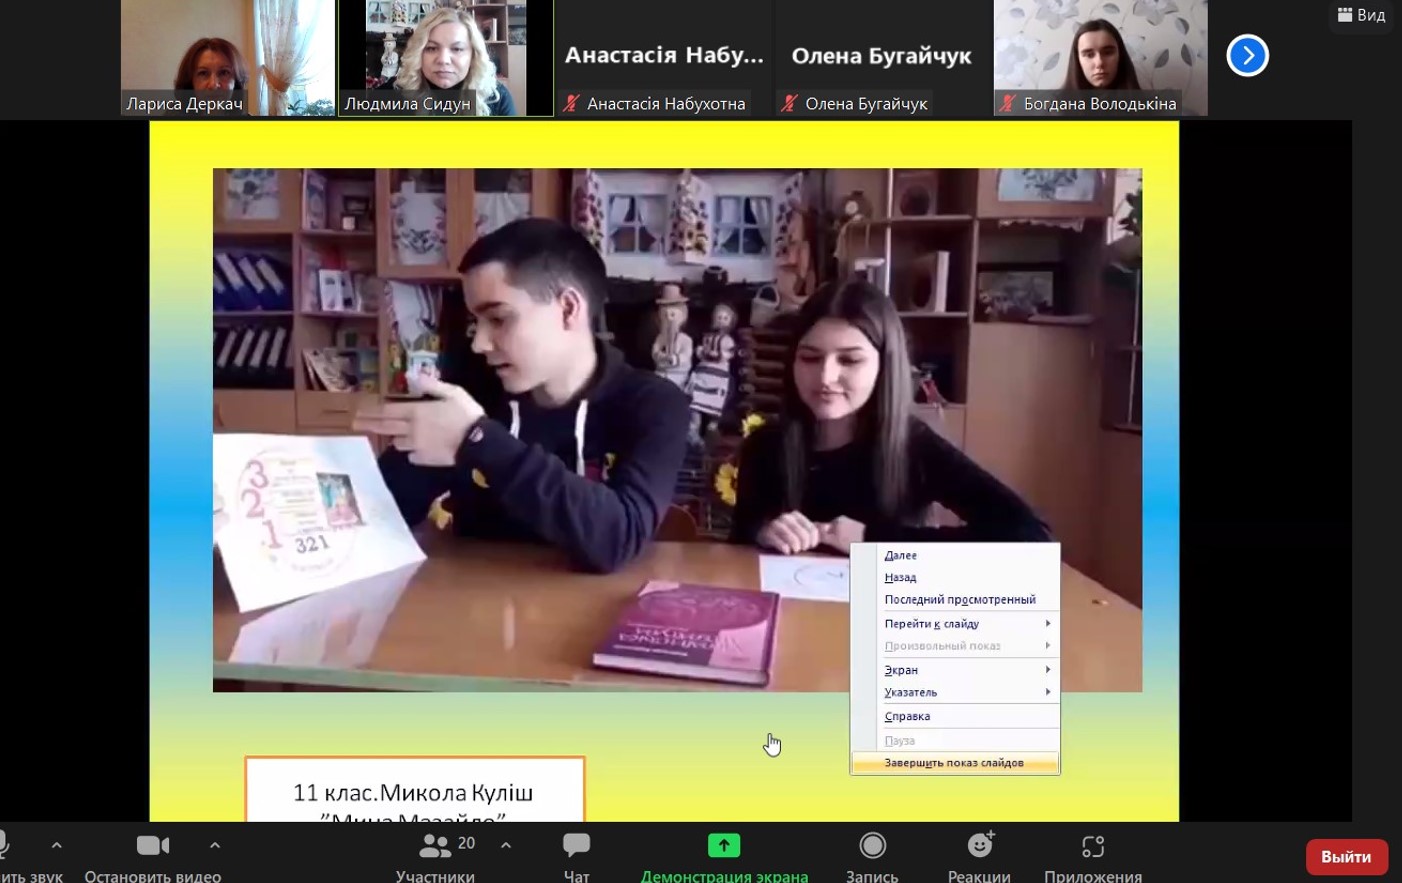The height and width of the screenshot is (883, 1402).
Task: Toggle the microphone mute button
Action: (x=5, y=846)
